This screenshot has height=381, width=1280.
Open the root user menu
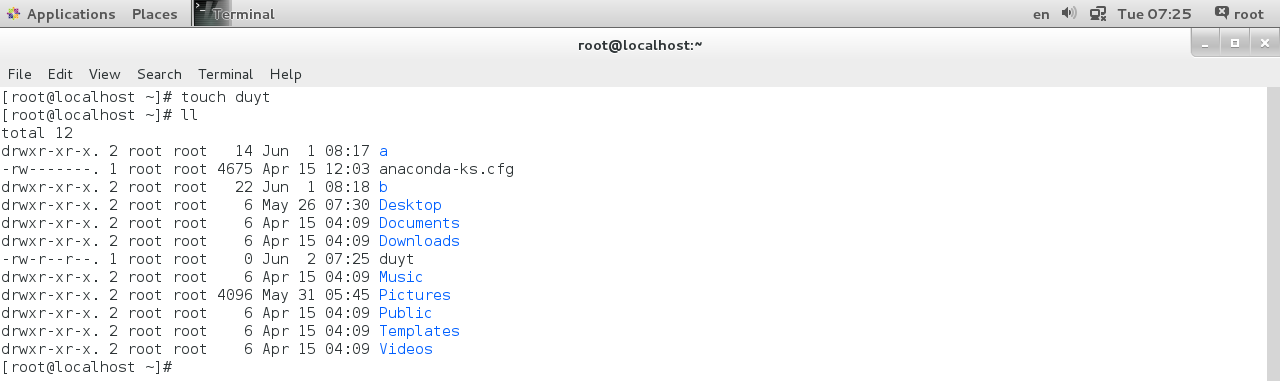tap(1239, 14)
